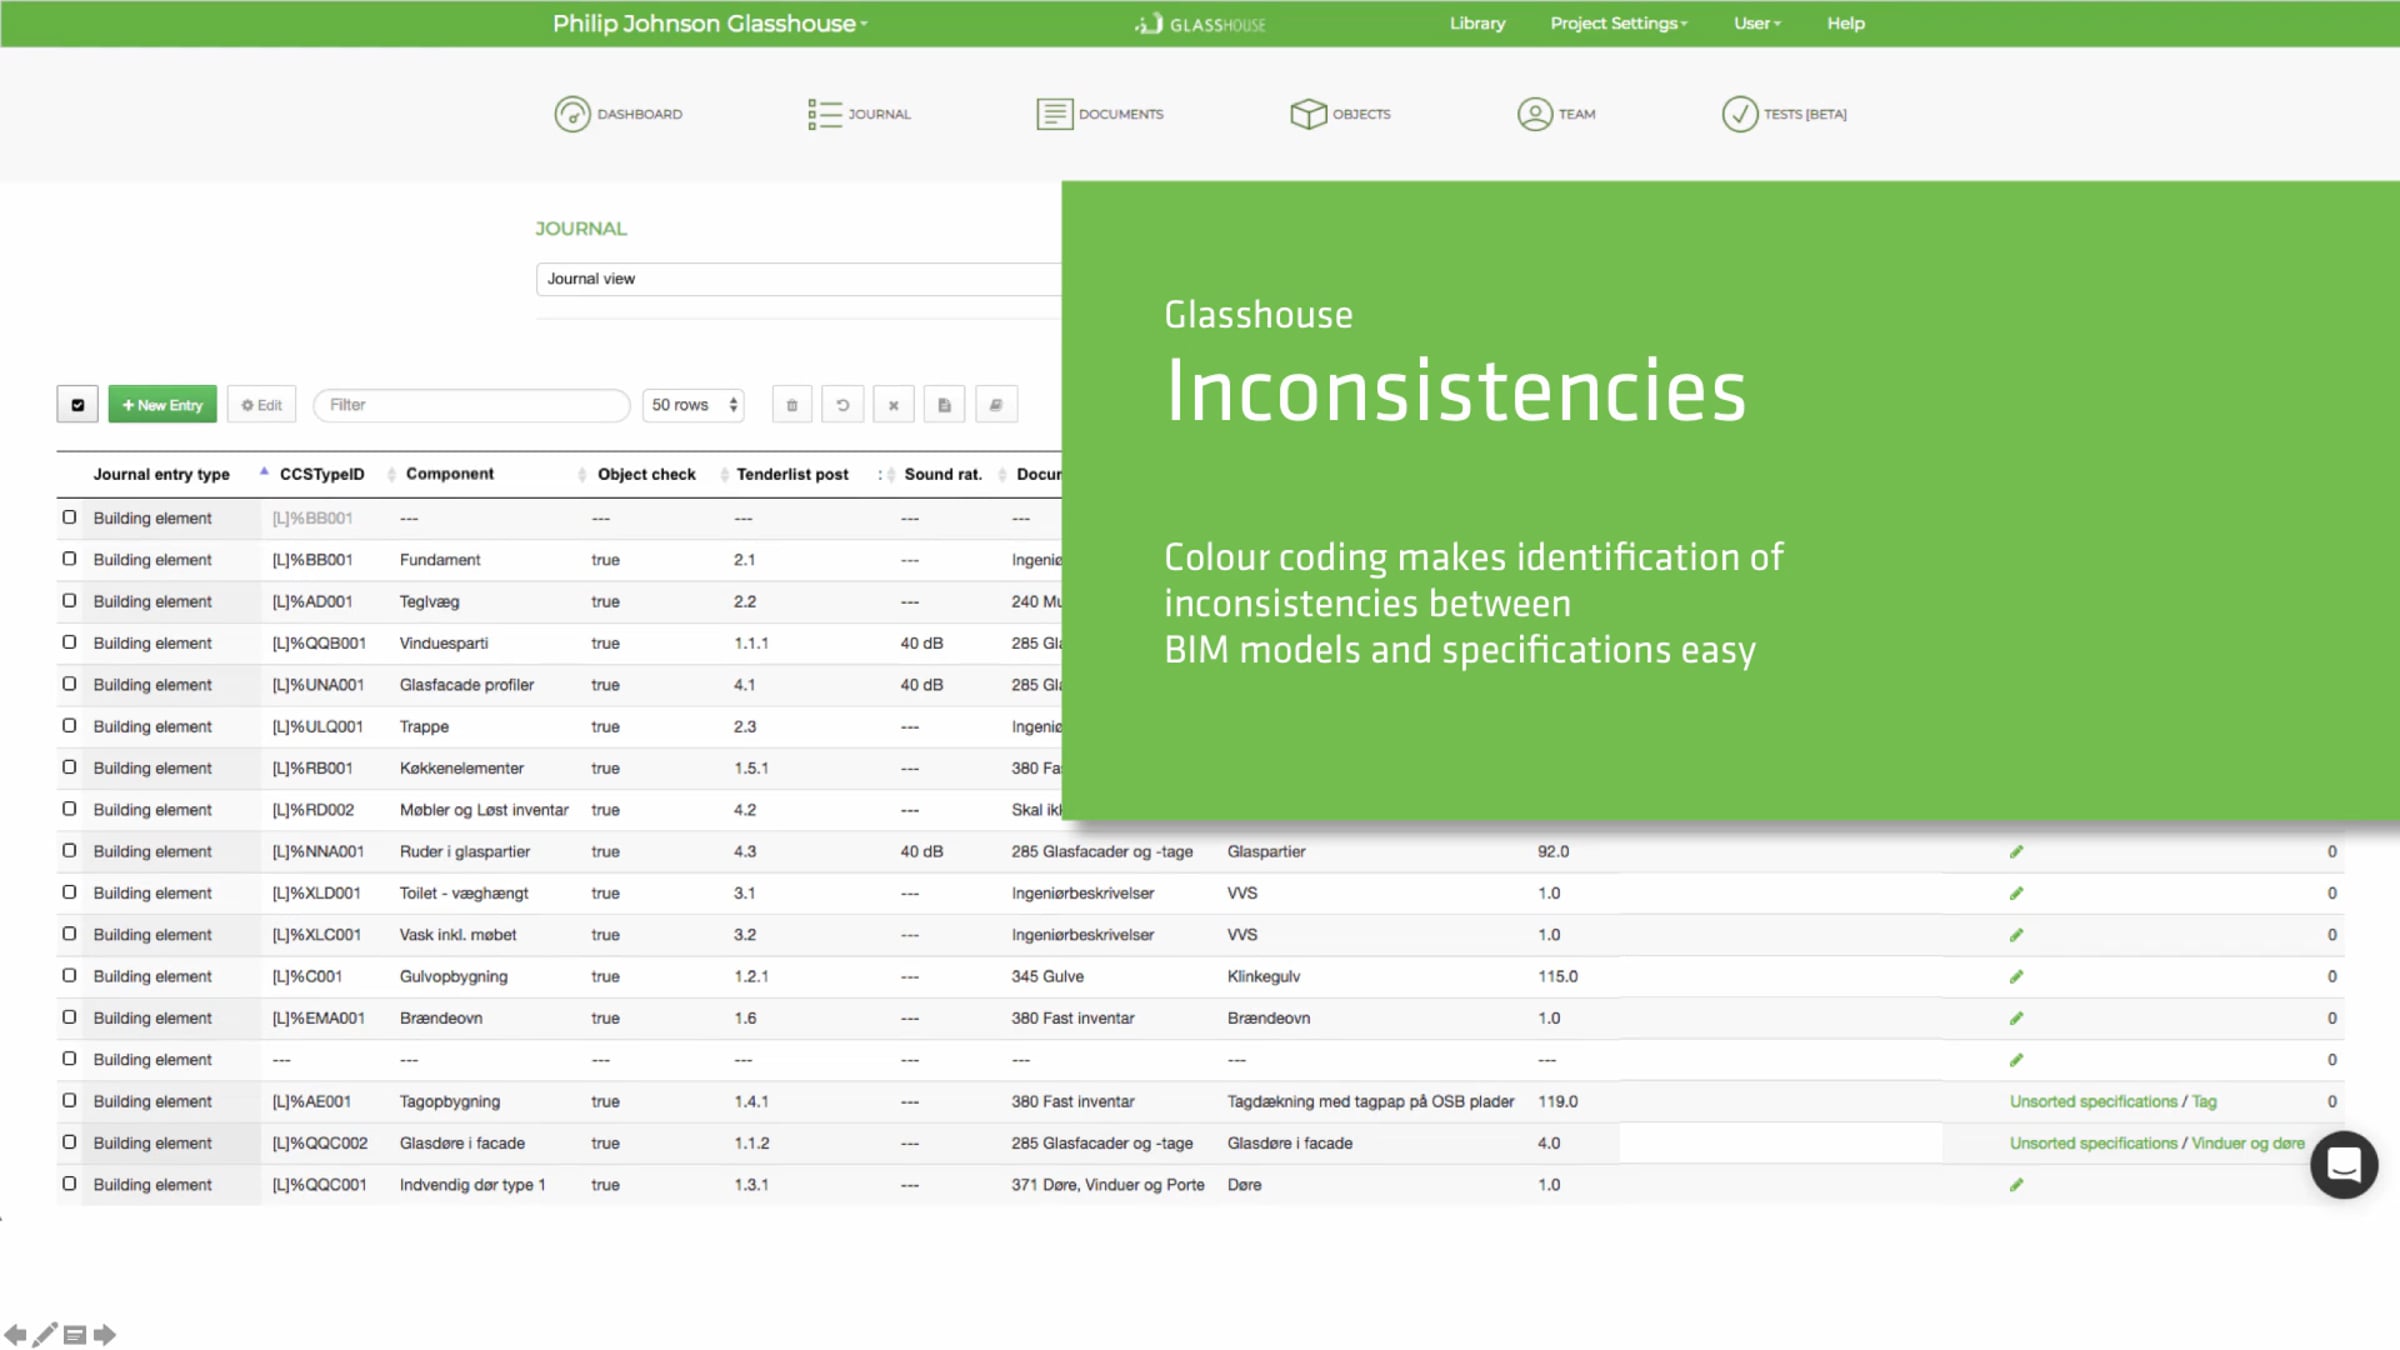Open the Vinduer og døre link

[x=2247, y=1143]
